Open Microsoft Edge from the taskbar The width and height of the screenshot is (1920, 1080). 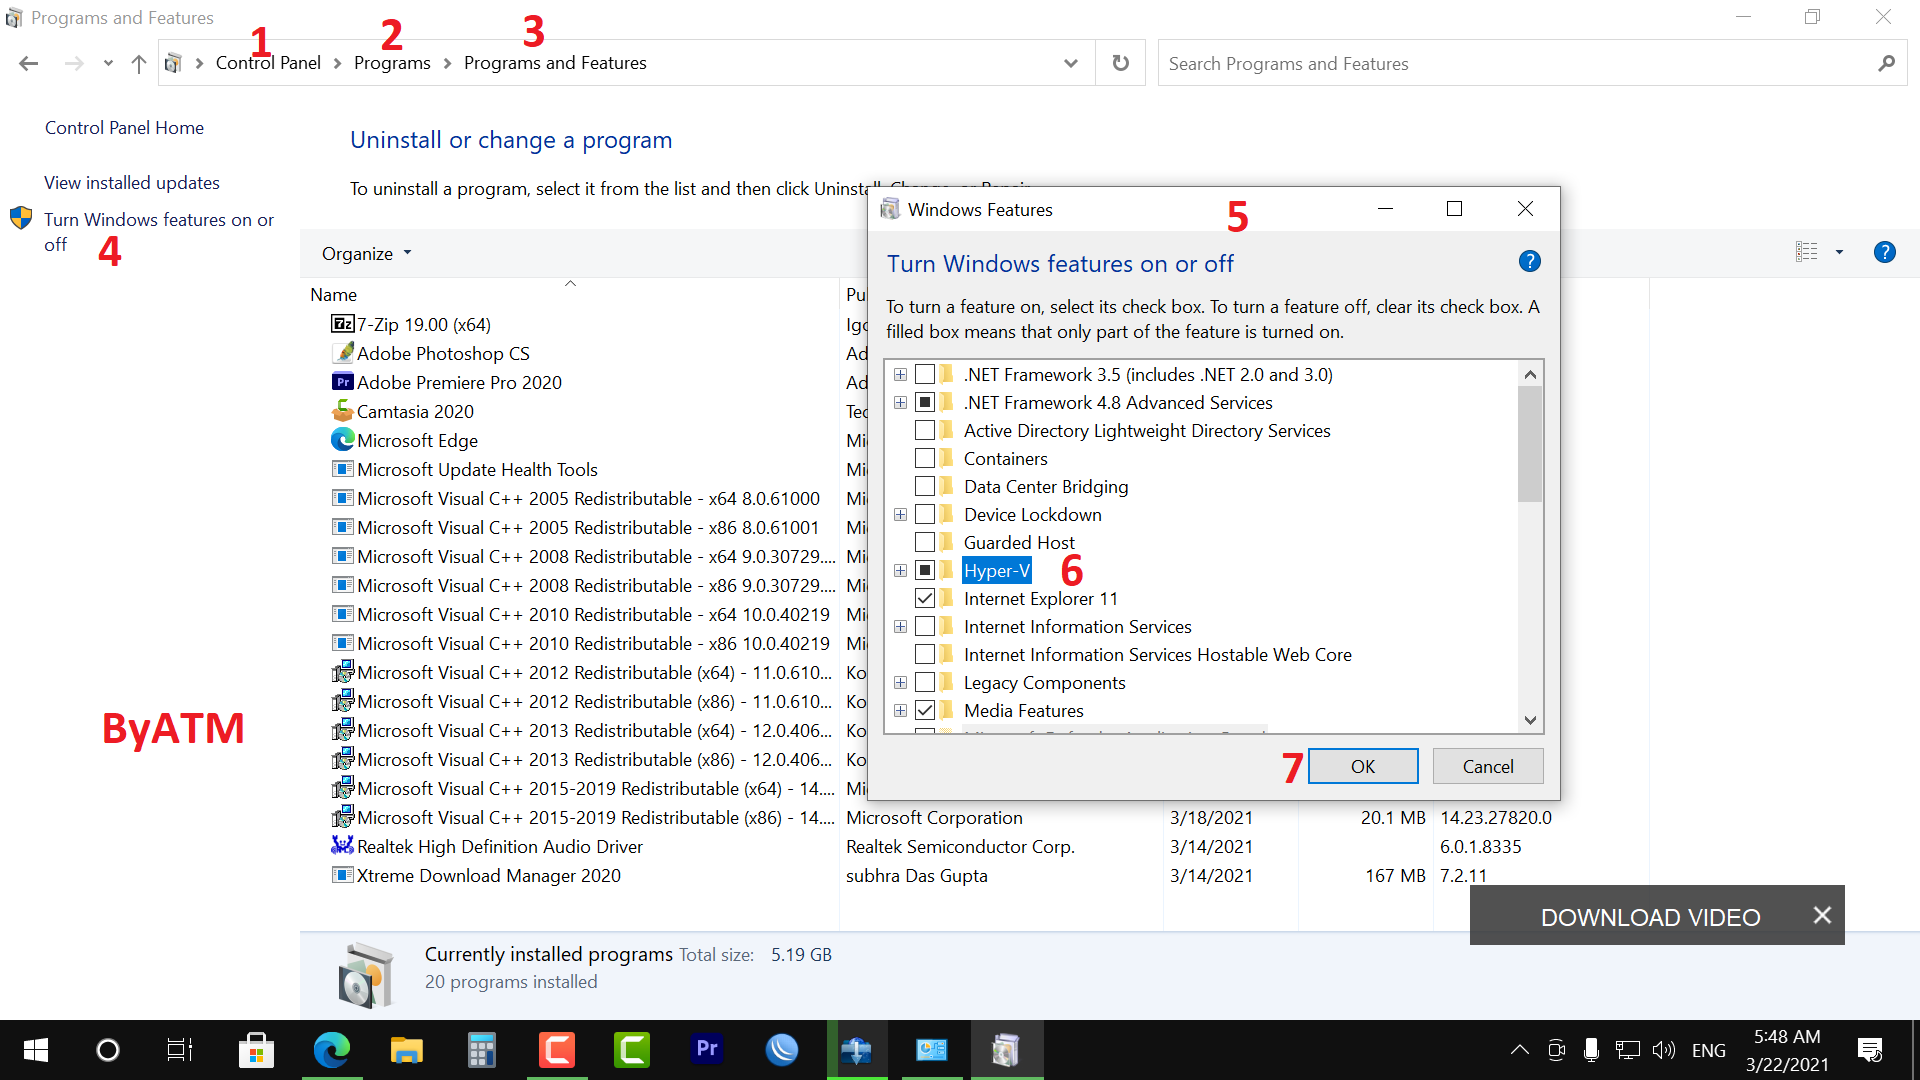pyautogui.click(x=331, y=1050)
